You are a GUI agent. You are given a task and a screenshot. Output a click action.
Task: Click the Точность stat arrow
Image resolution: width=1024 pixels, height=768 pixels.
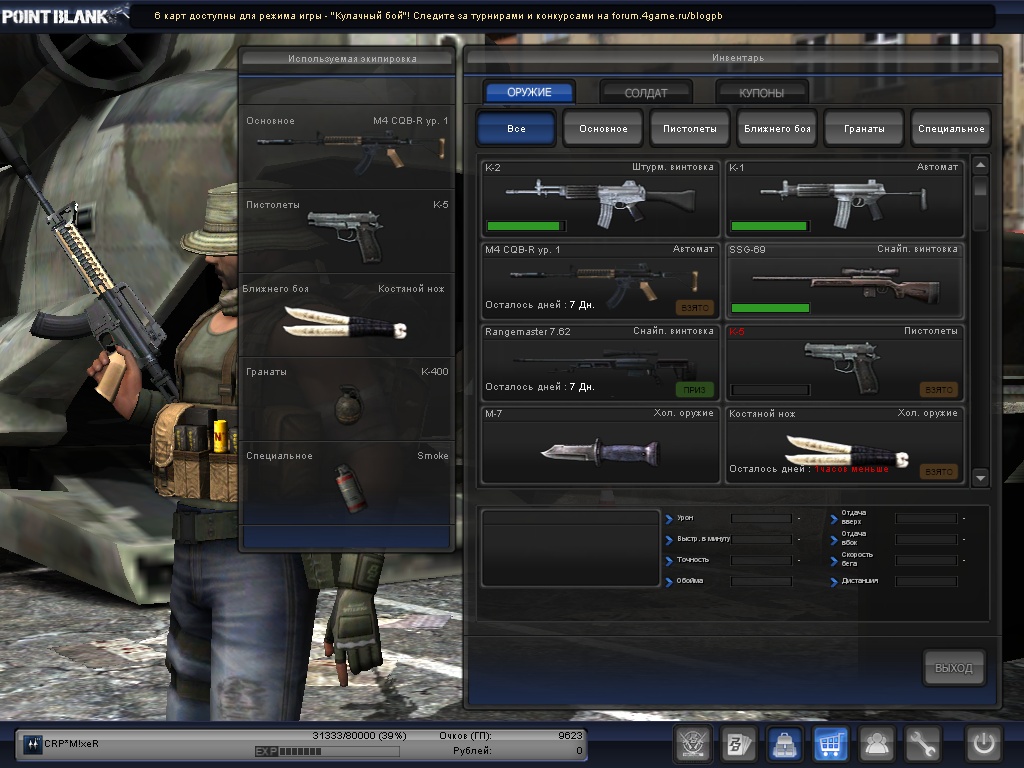click(669, 561)
